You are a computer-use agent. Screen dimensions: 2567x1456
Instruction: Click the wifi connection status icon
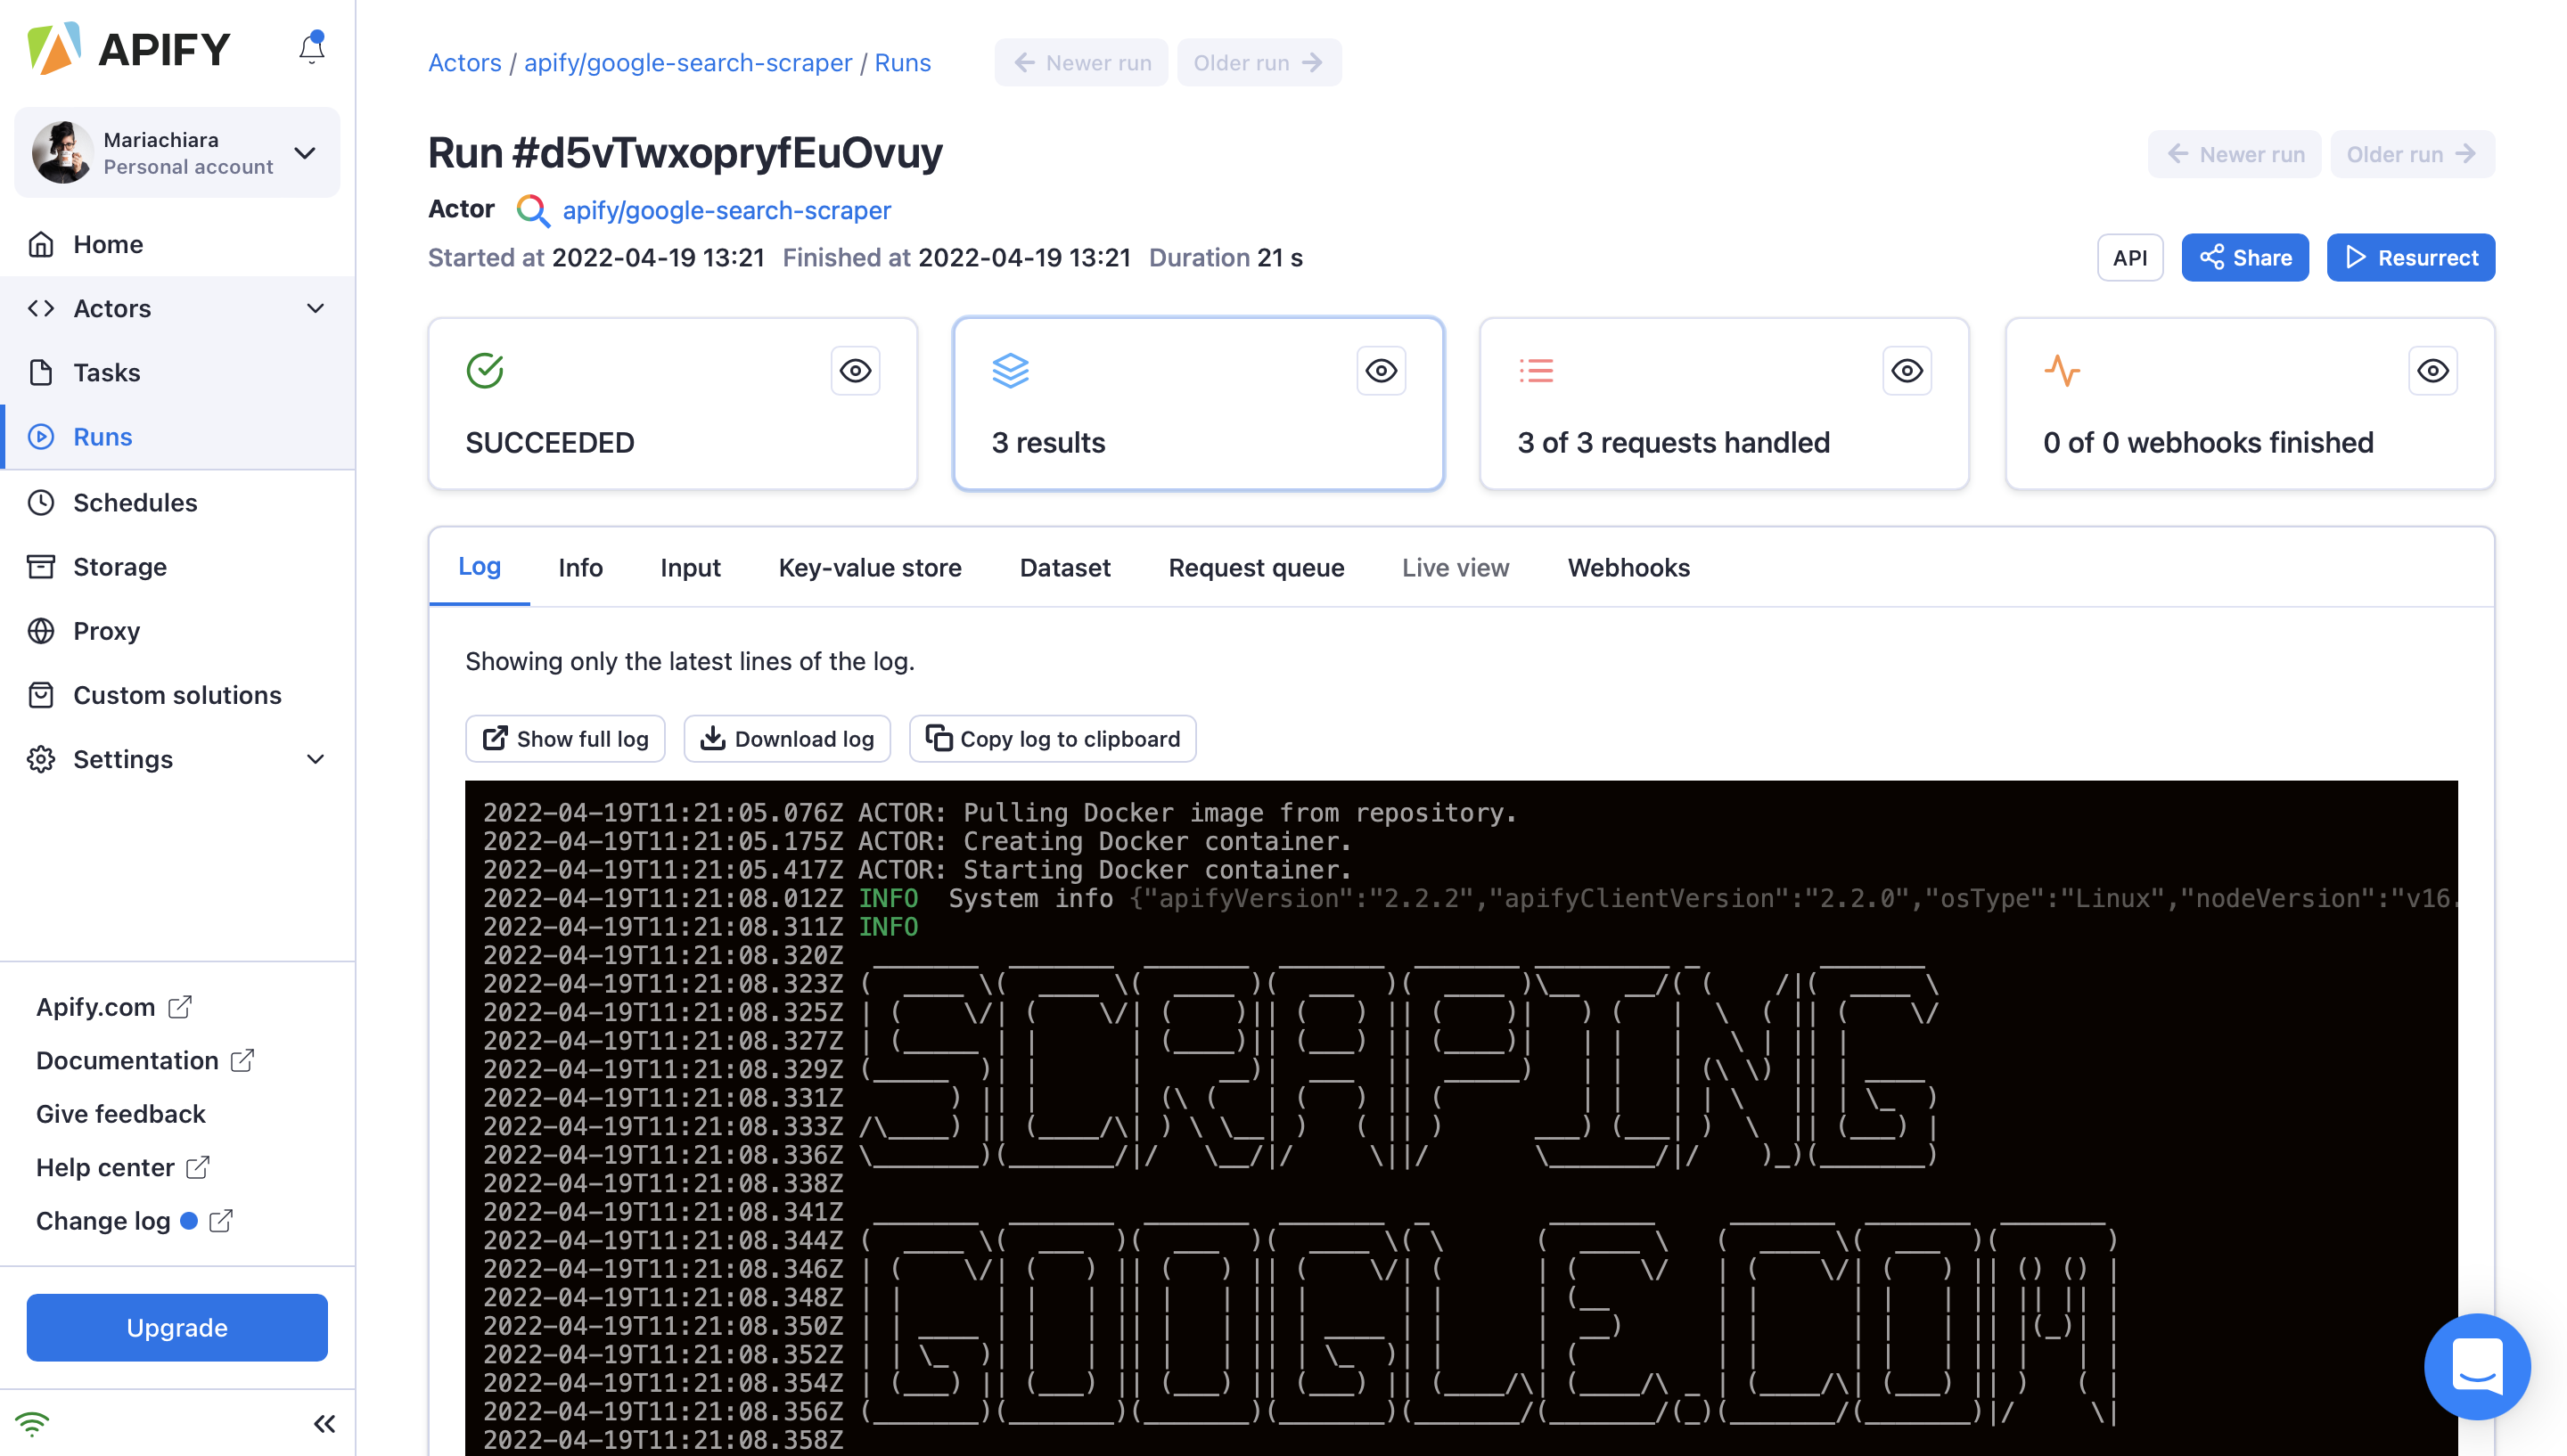[32, 1424]
